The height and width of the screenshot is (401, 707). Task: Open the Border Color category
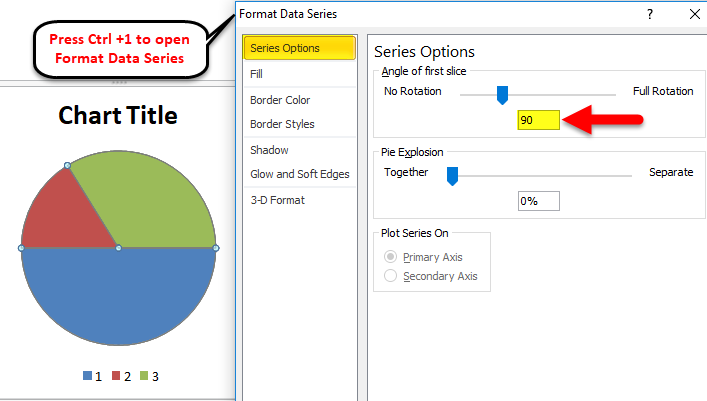click(x=280, y=100)
